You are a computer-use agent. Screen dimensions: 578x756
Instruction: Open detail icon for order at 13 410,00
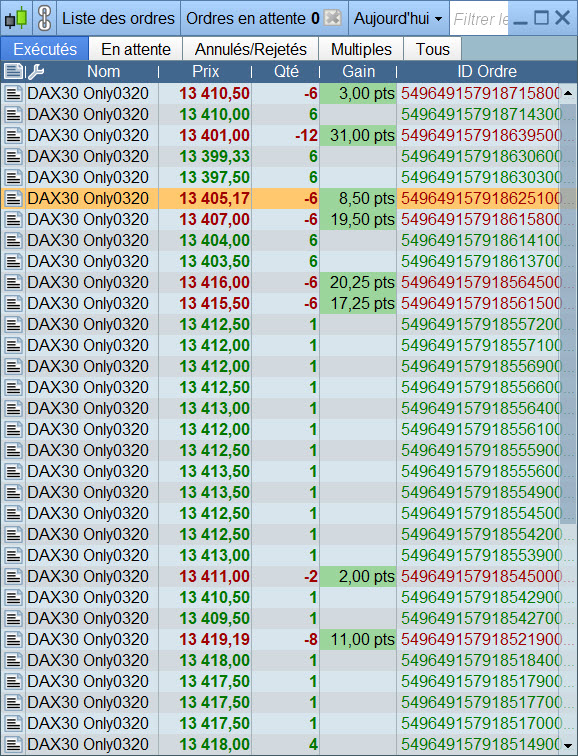[13, 114]
